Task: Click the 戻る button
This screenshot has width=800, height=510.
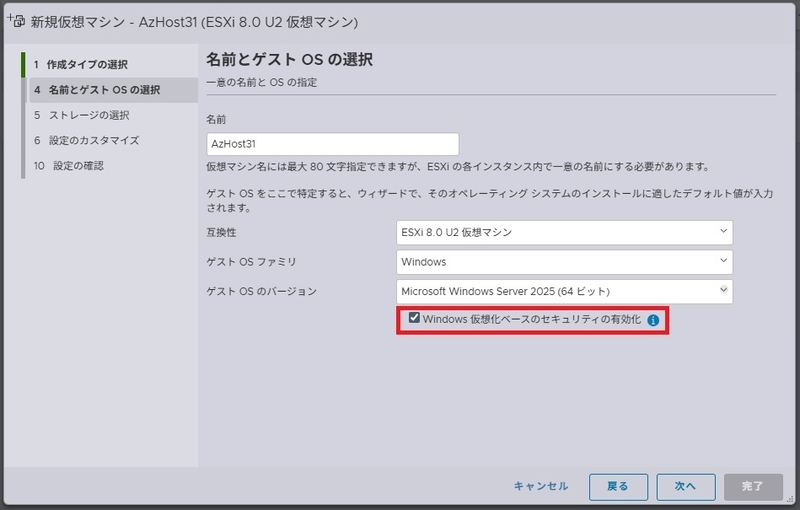Action: tap(618, 487)
